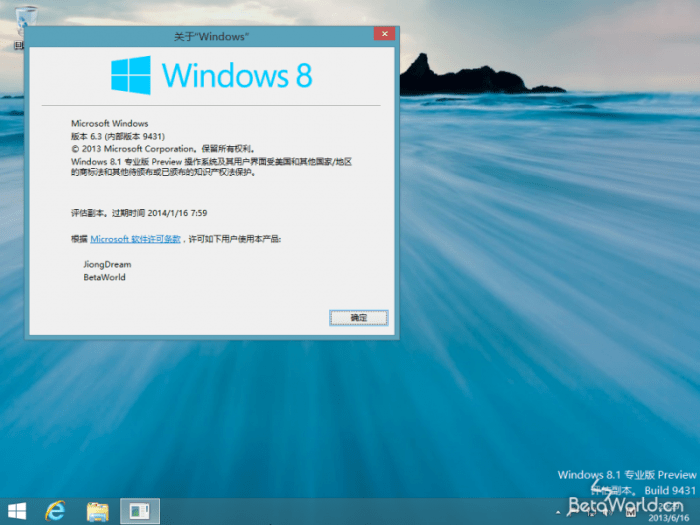The image size is (700, 525).
Task: Click the taskbar date 2013/6/16
Action: (x=668, y=518)
